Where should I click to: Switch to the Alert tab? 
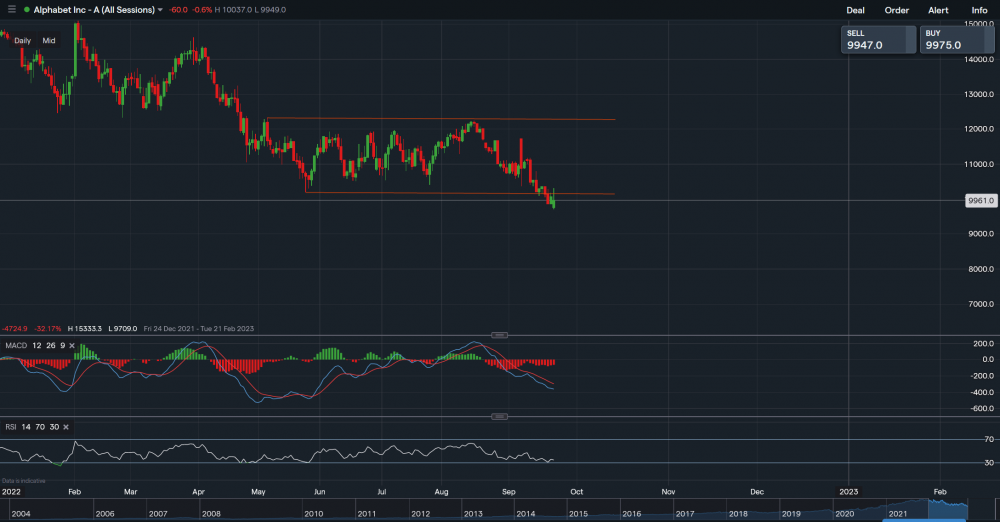pyautogui.click(x=938, y=10)
